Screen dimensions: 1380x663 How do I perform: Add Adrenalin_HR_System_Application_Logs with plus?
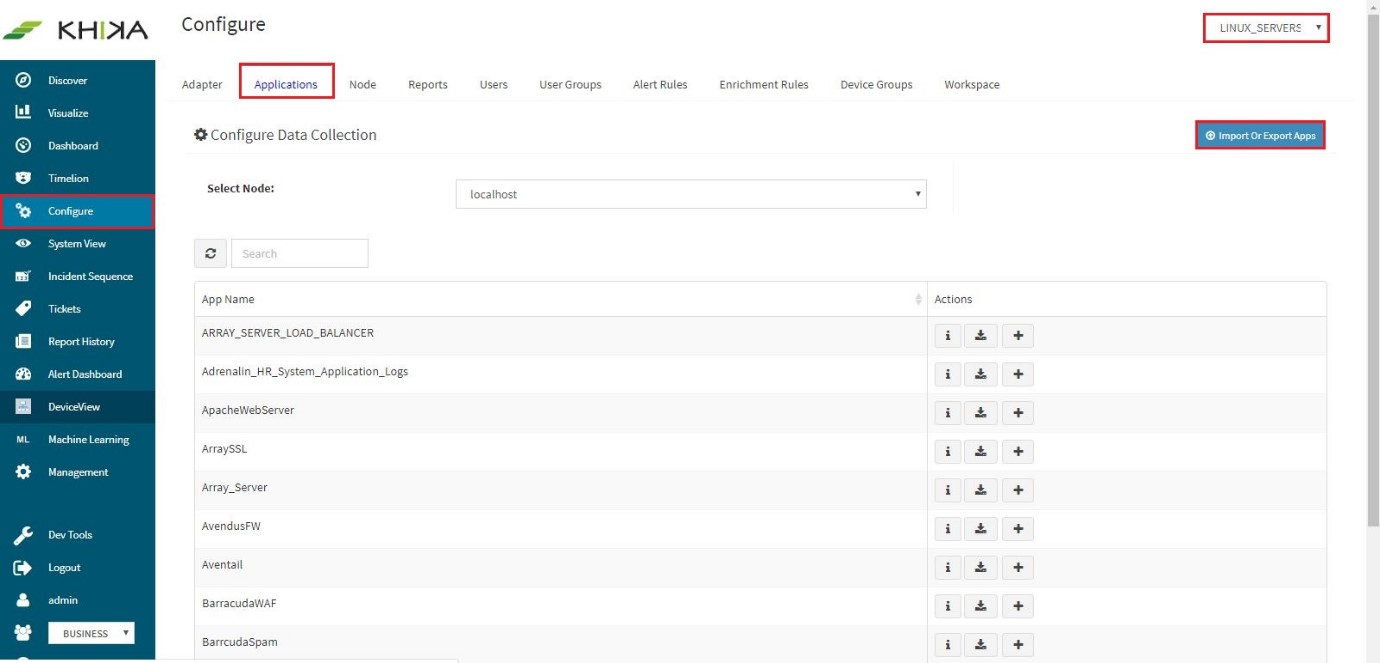1018,375
